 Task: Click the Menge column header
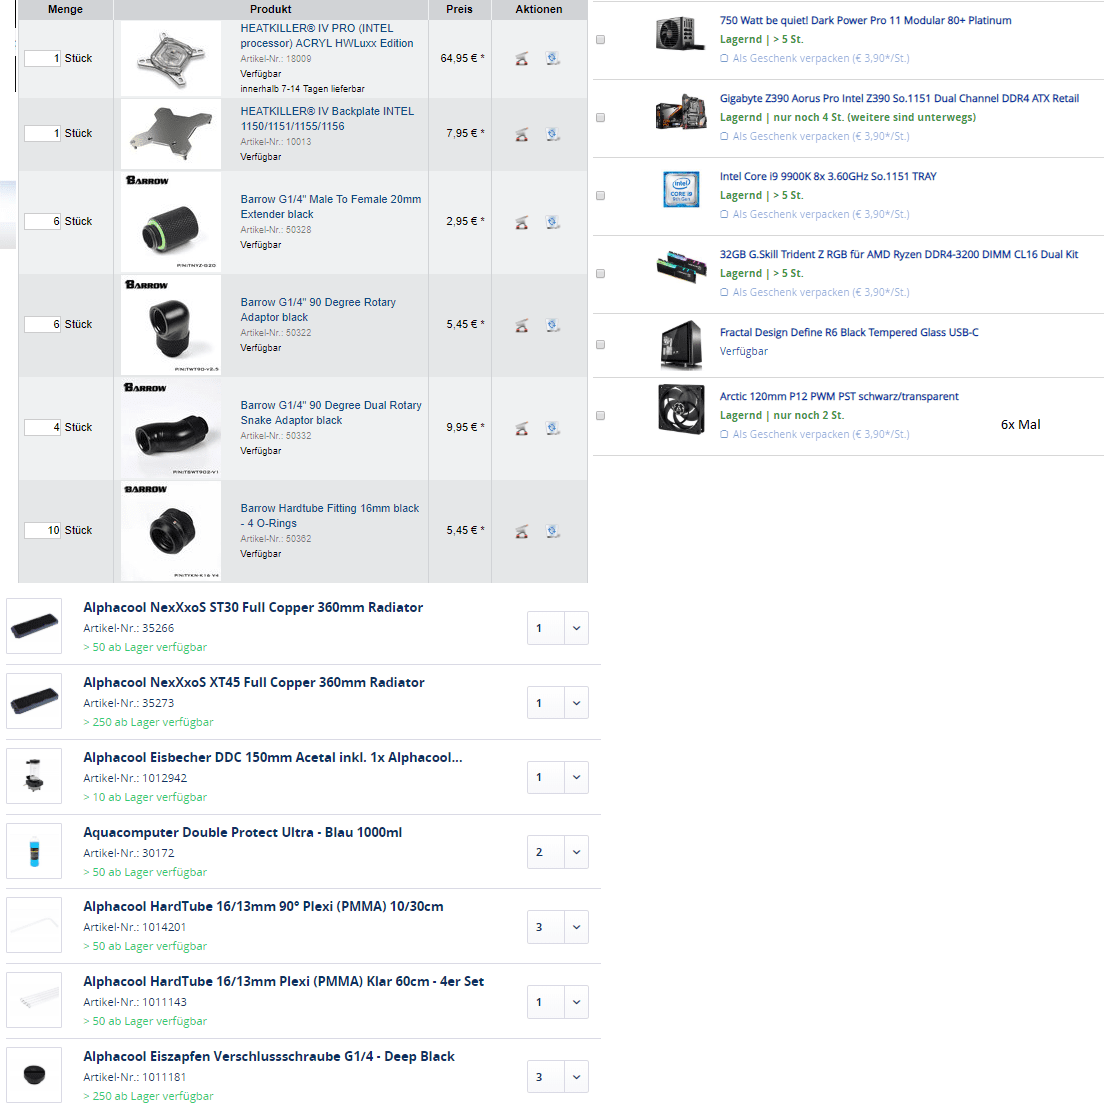tap(65, 9)
